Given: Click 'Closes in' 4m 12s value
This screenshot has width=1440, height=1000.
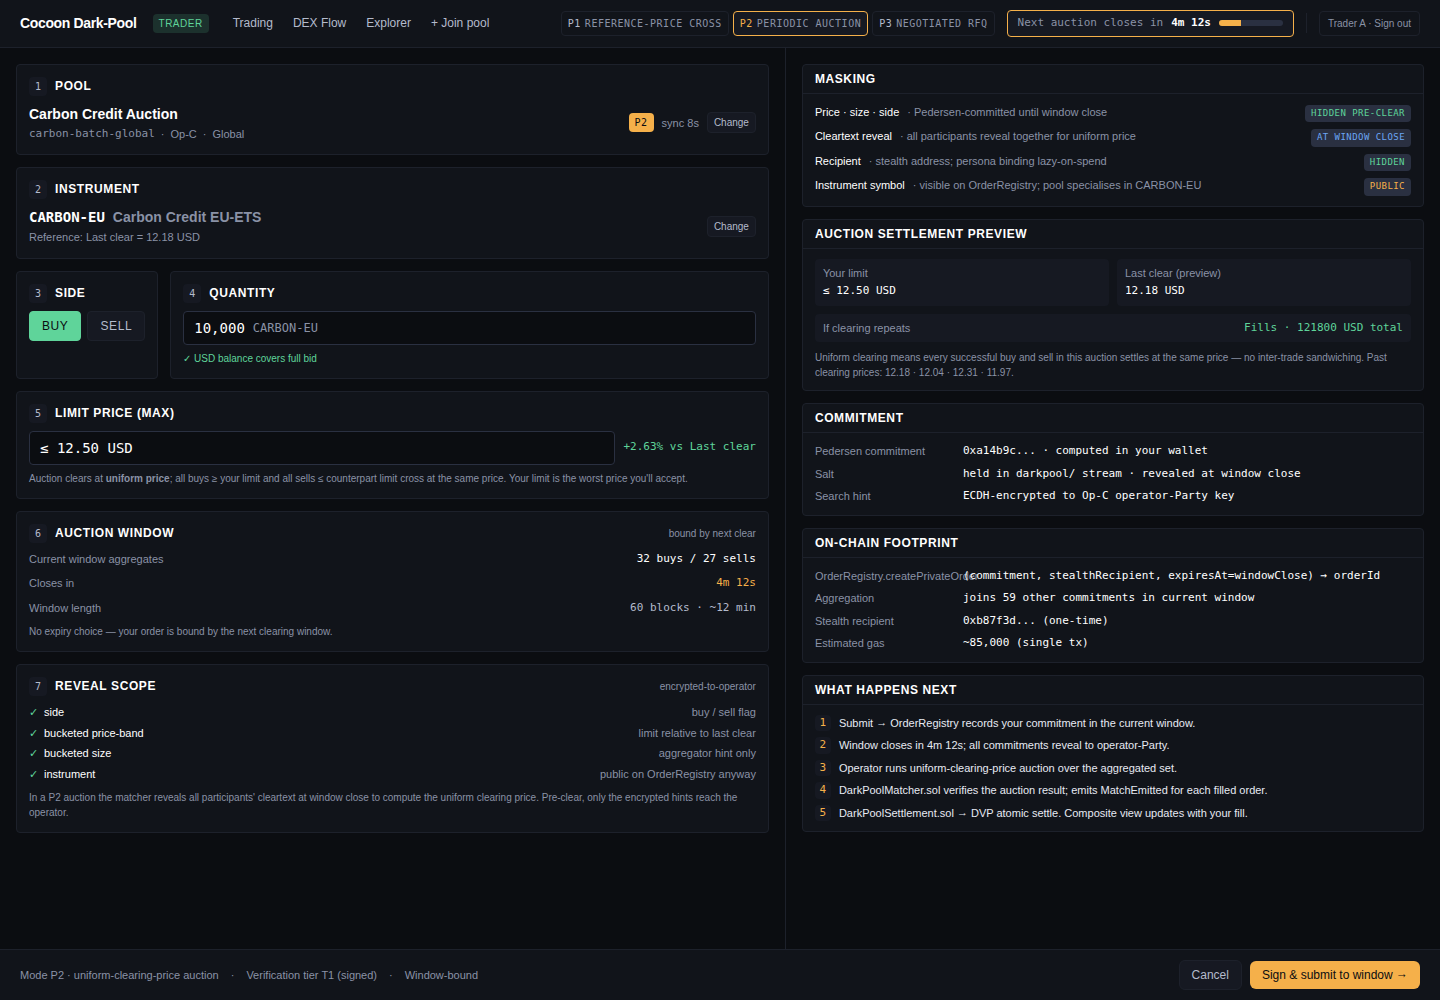Looking at the screenshot, I should [736, 583].
